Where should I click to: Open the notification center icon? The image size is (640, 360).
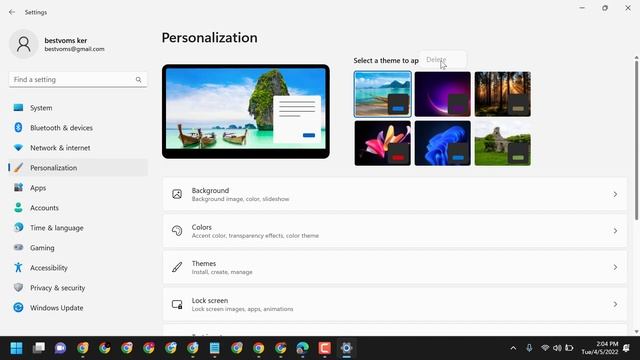tap(626, 348)
